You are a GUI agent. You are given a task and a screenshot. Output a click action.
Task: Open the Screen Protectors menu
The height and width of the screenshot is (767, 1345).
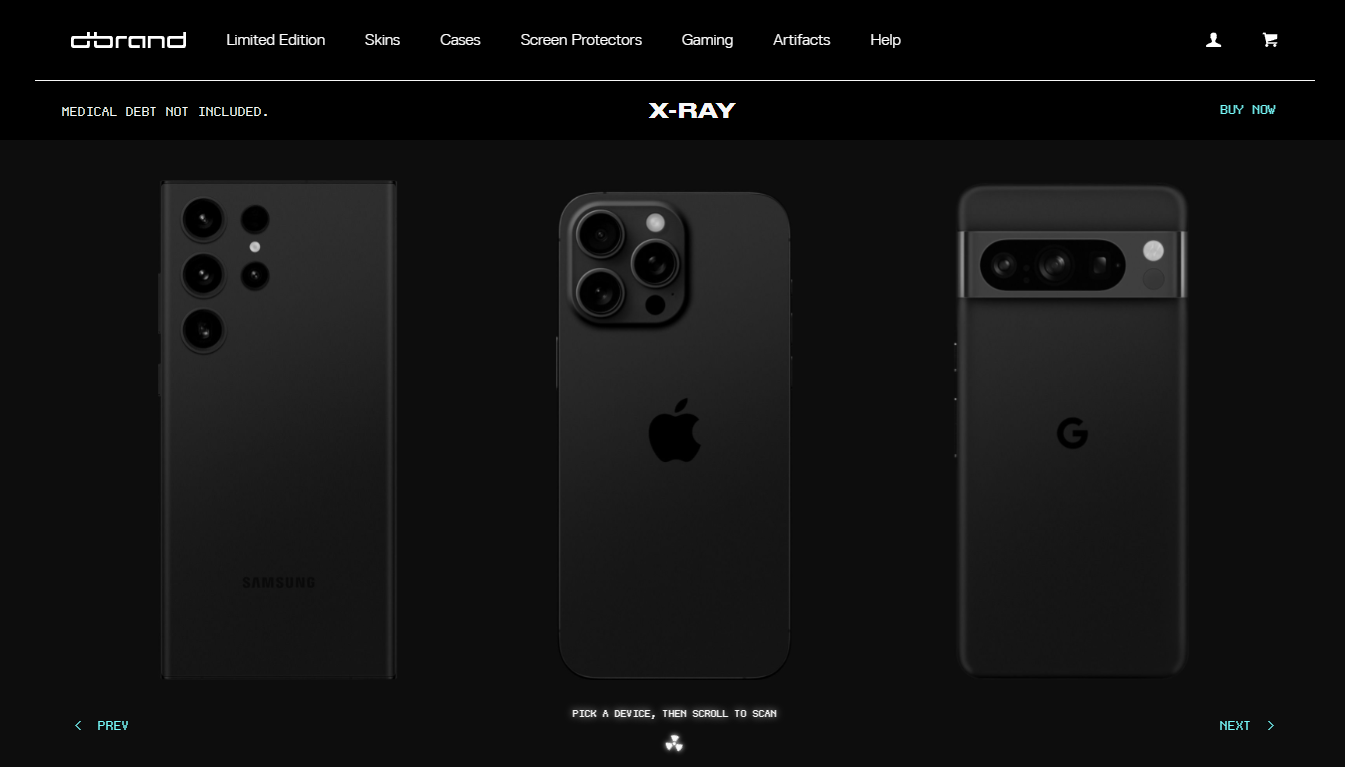tap(581, 40)
